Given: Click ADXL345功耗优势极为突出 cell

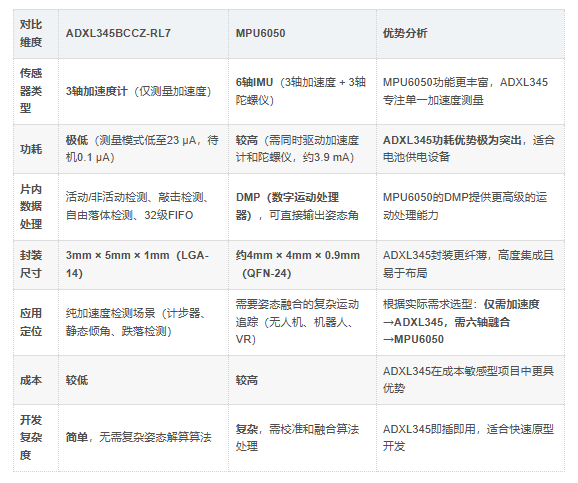Looking at the screenshot, I should click(x=469, y=149).
